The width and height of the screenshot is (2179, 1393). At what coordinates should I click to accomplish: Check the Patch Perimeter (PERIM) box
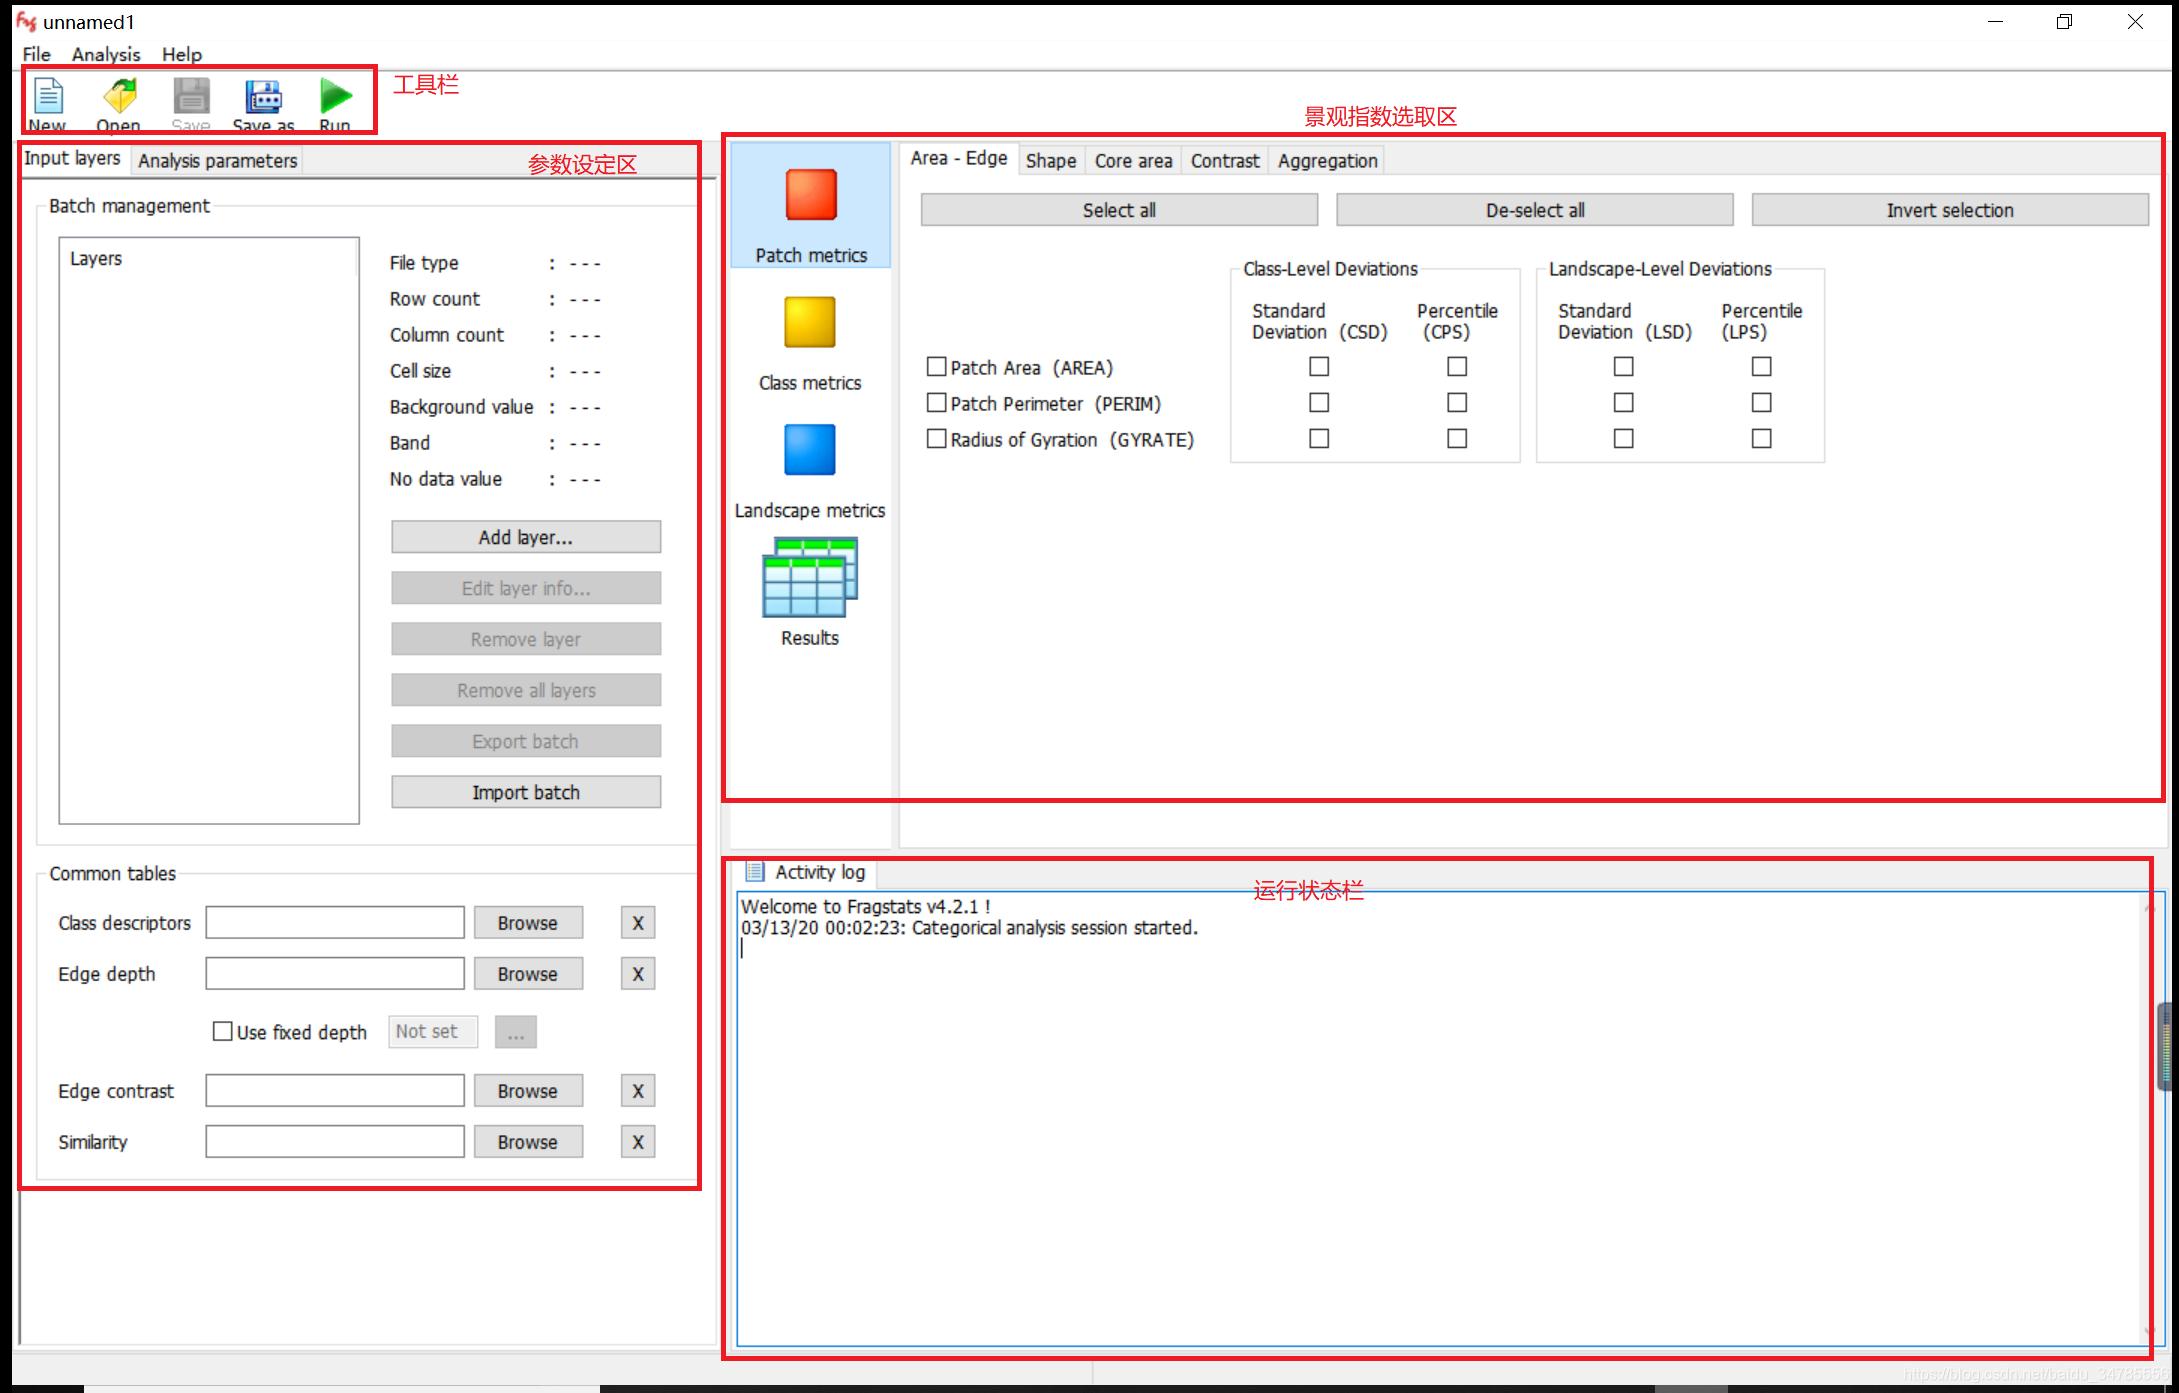(x=936, y=403)
